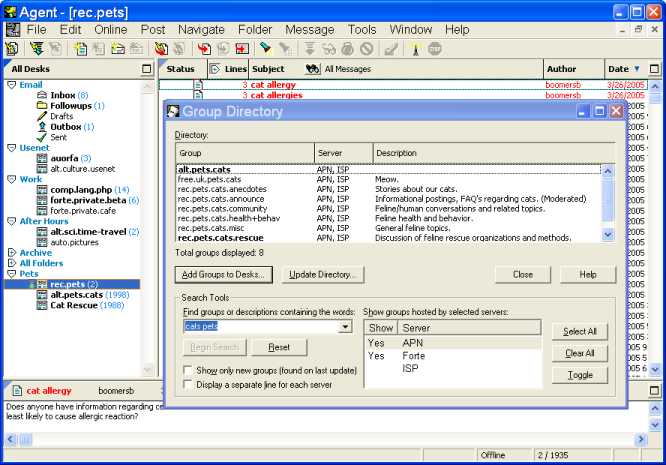Click the Inbox tray icon in Email

42,95
